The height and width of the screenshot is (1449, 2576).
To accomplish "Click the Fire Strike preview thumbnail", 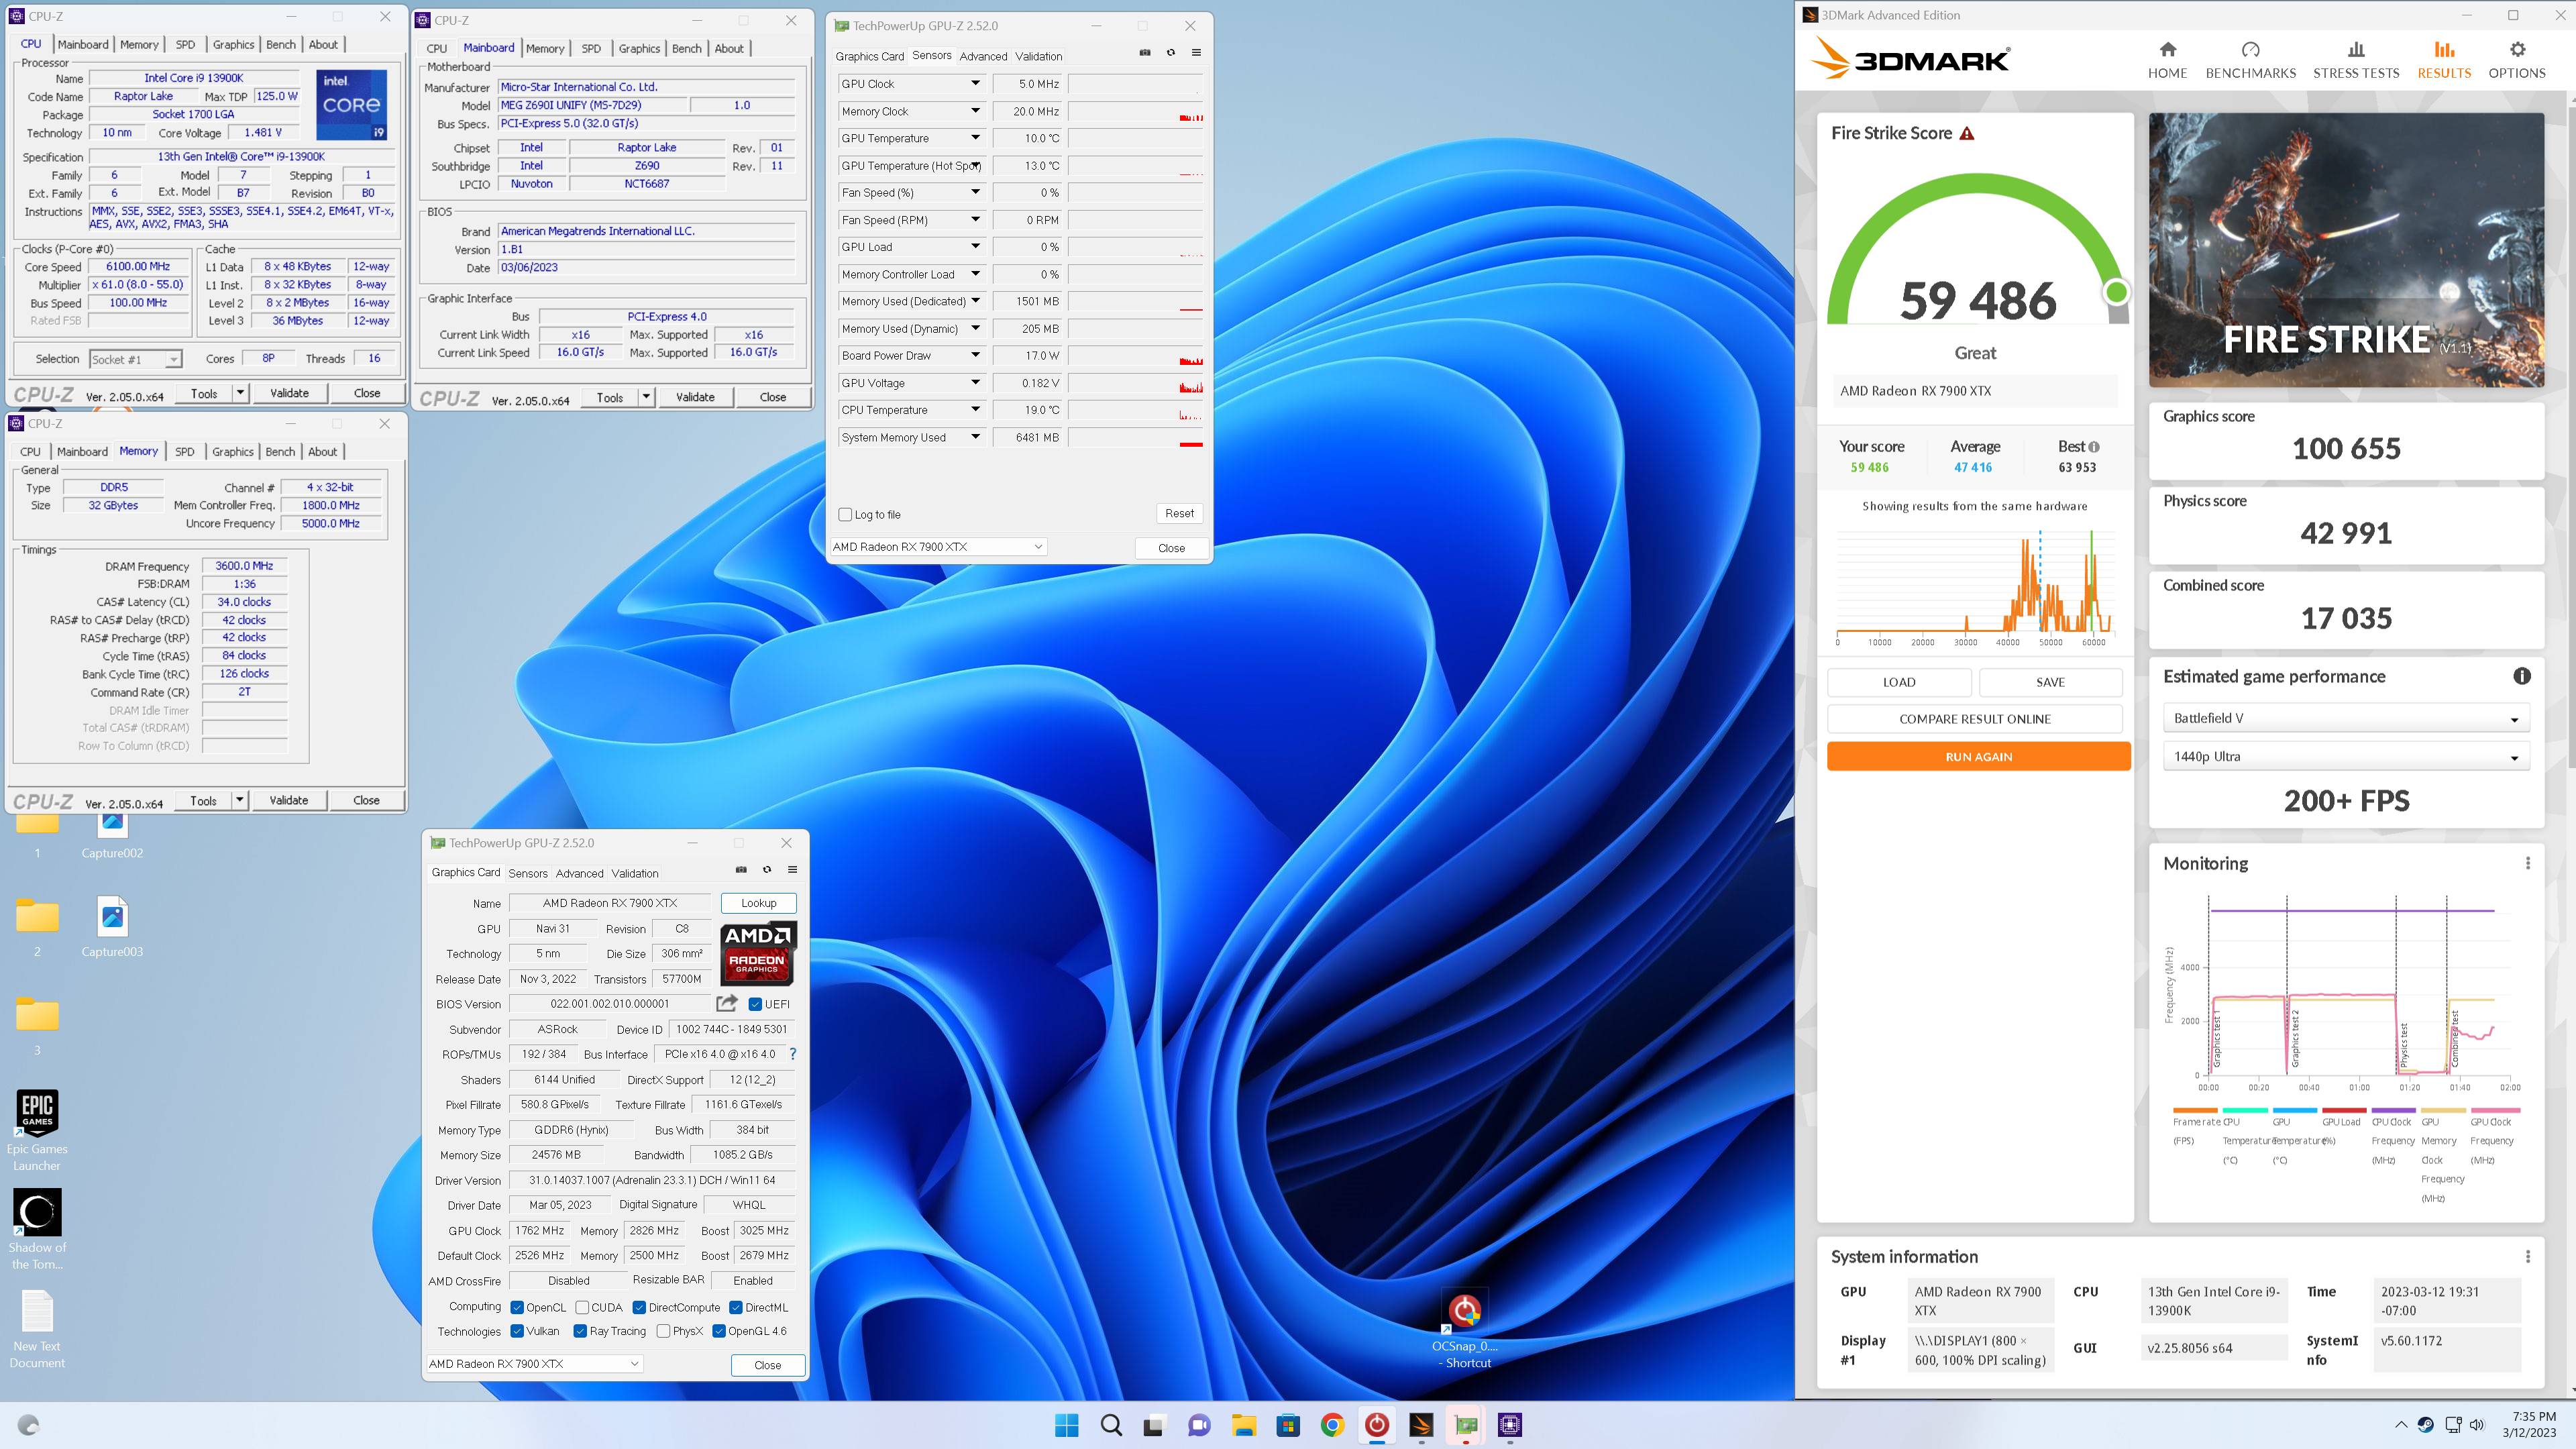I will pos(2345,250).
